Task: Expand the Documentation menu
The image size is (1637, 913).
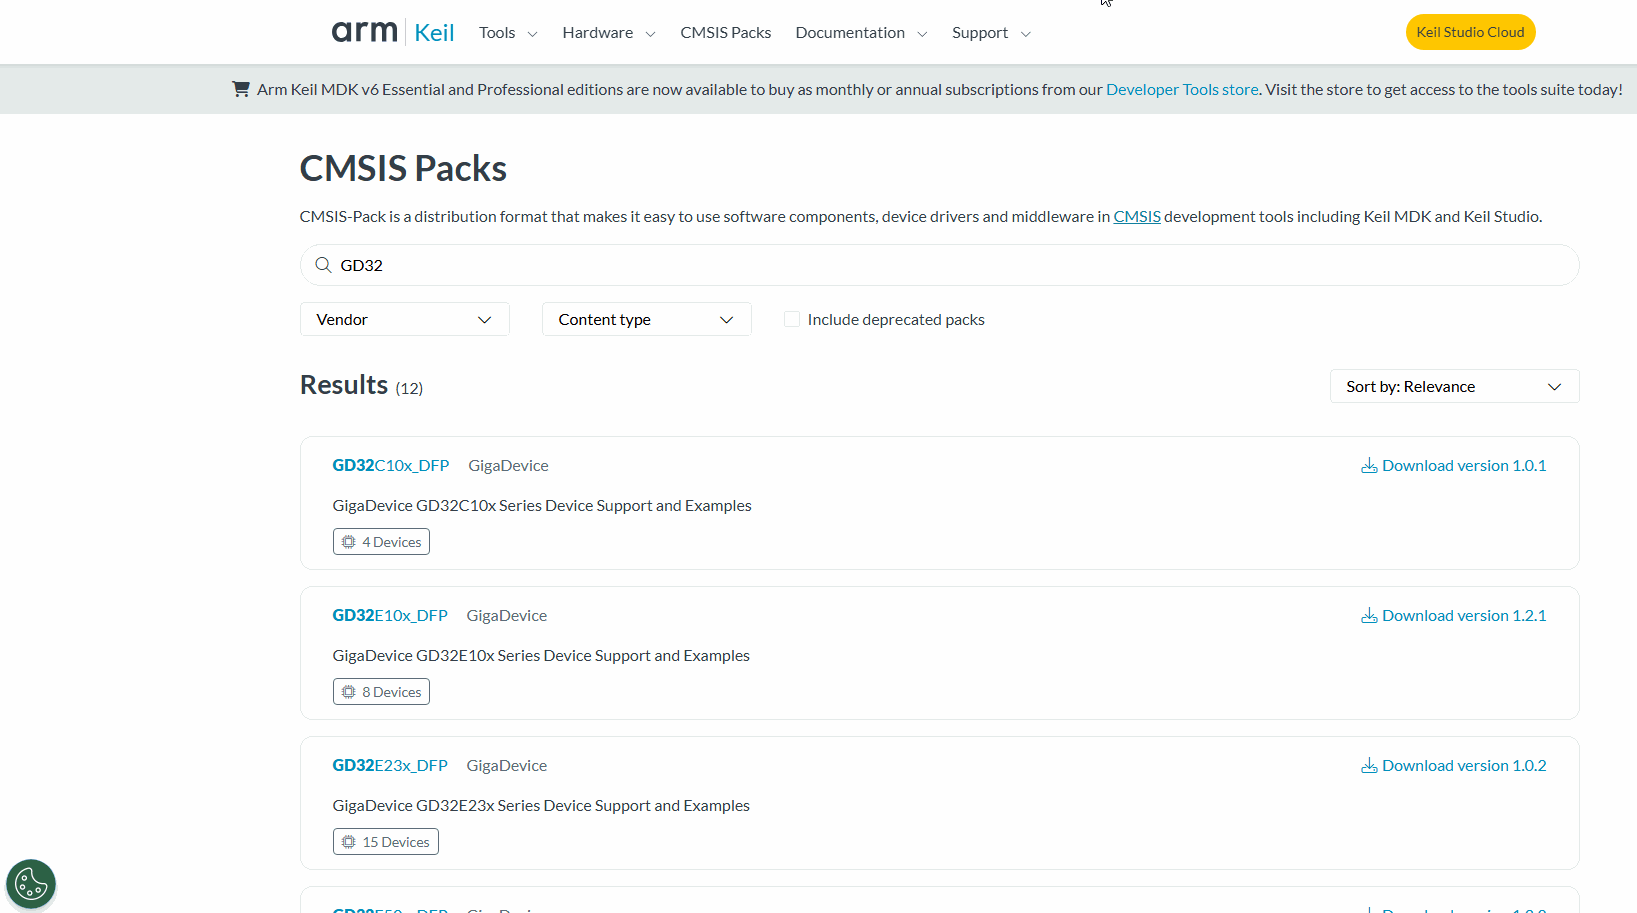Action: click(861, 33)
